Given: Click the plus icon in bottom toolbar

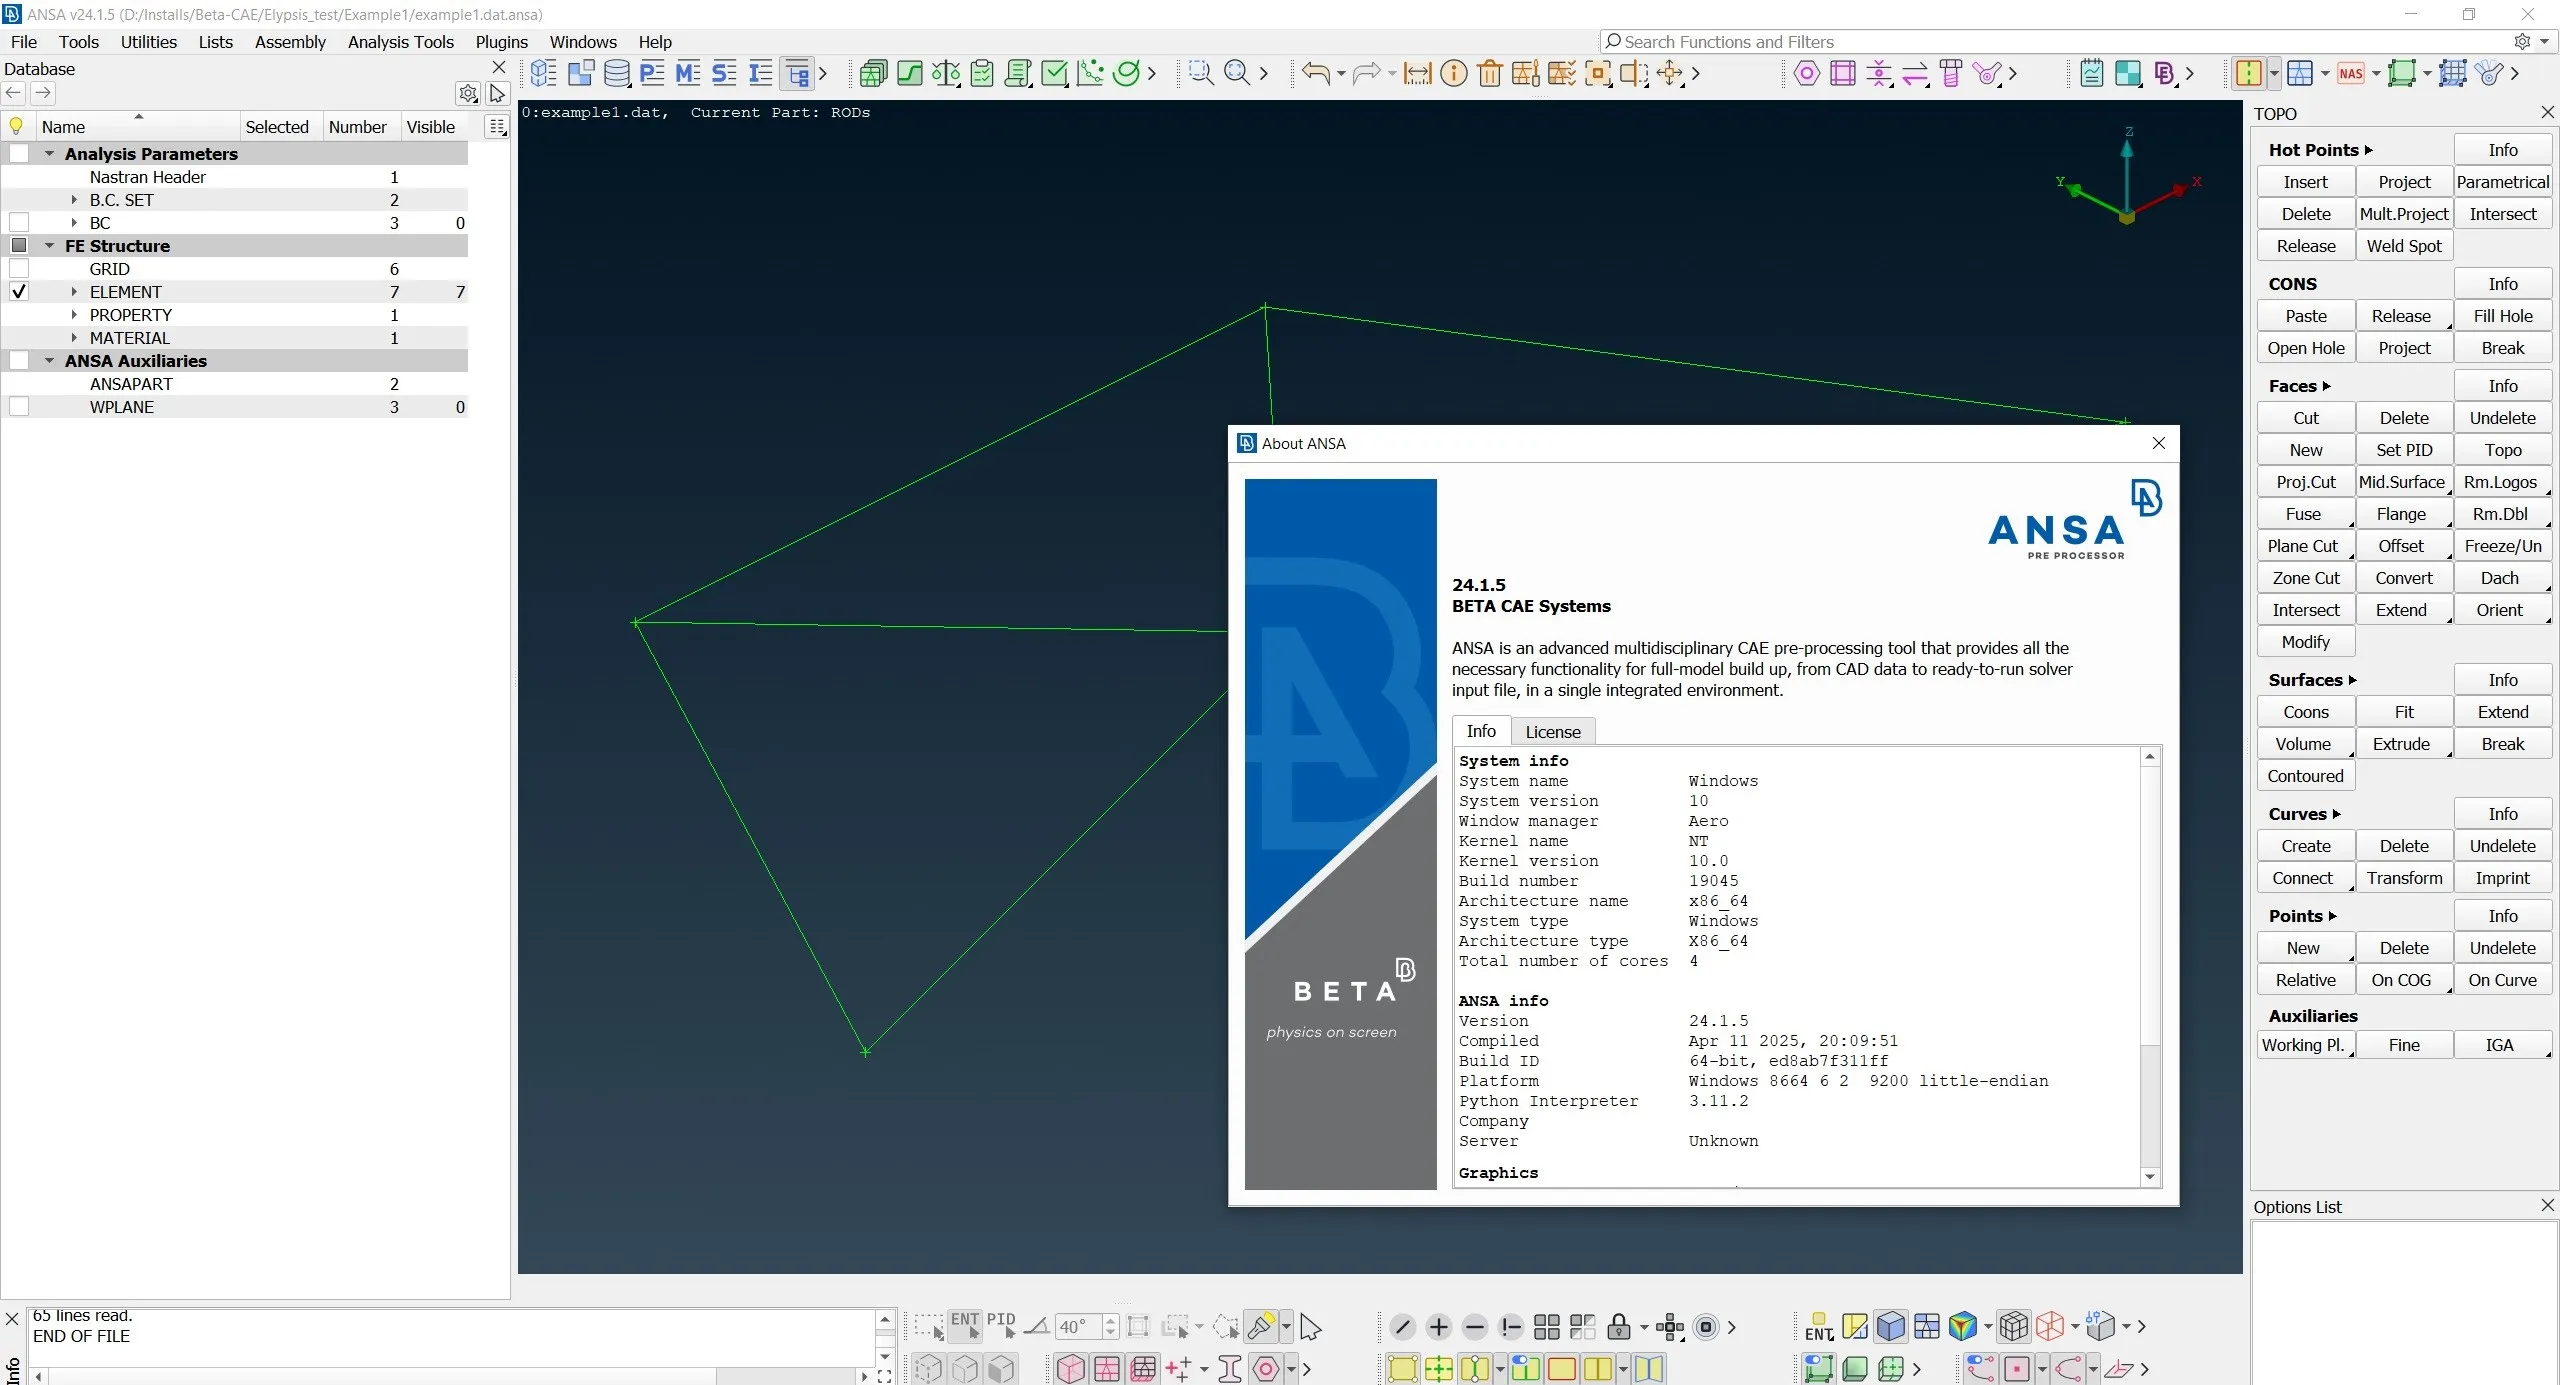Looking at the screenshot, I should pyautogui.click(x=1439, y=1327).
